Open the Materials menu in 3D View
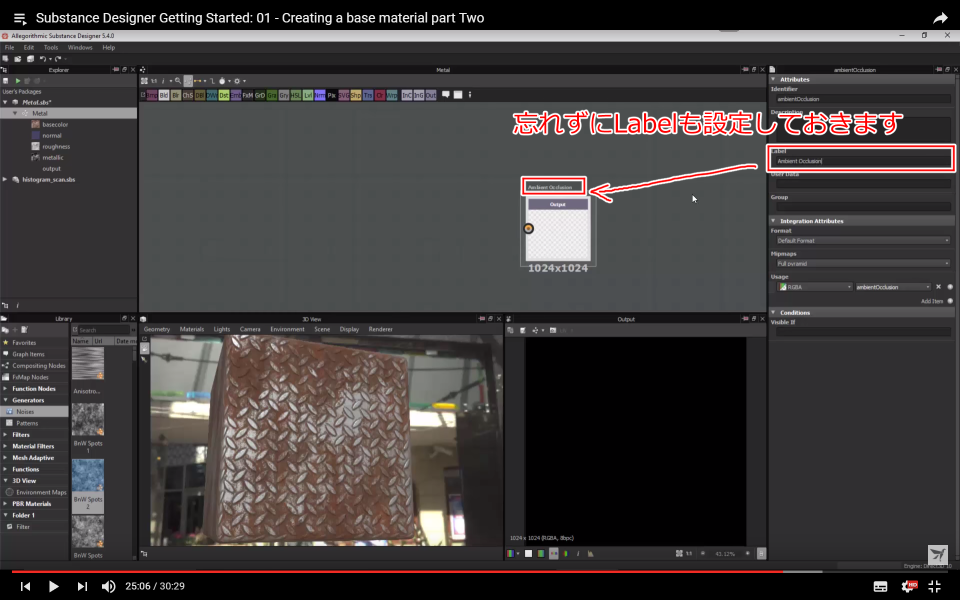 pos(192,329)
